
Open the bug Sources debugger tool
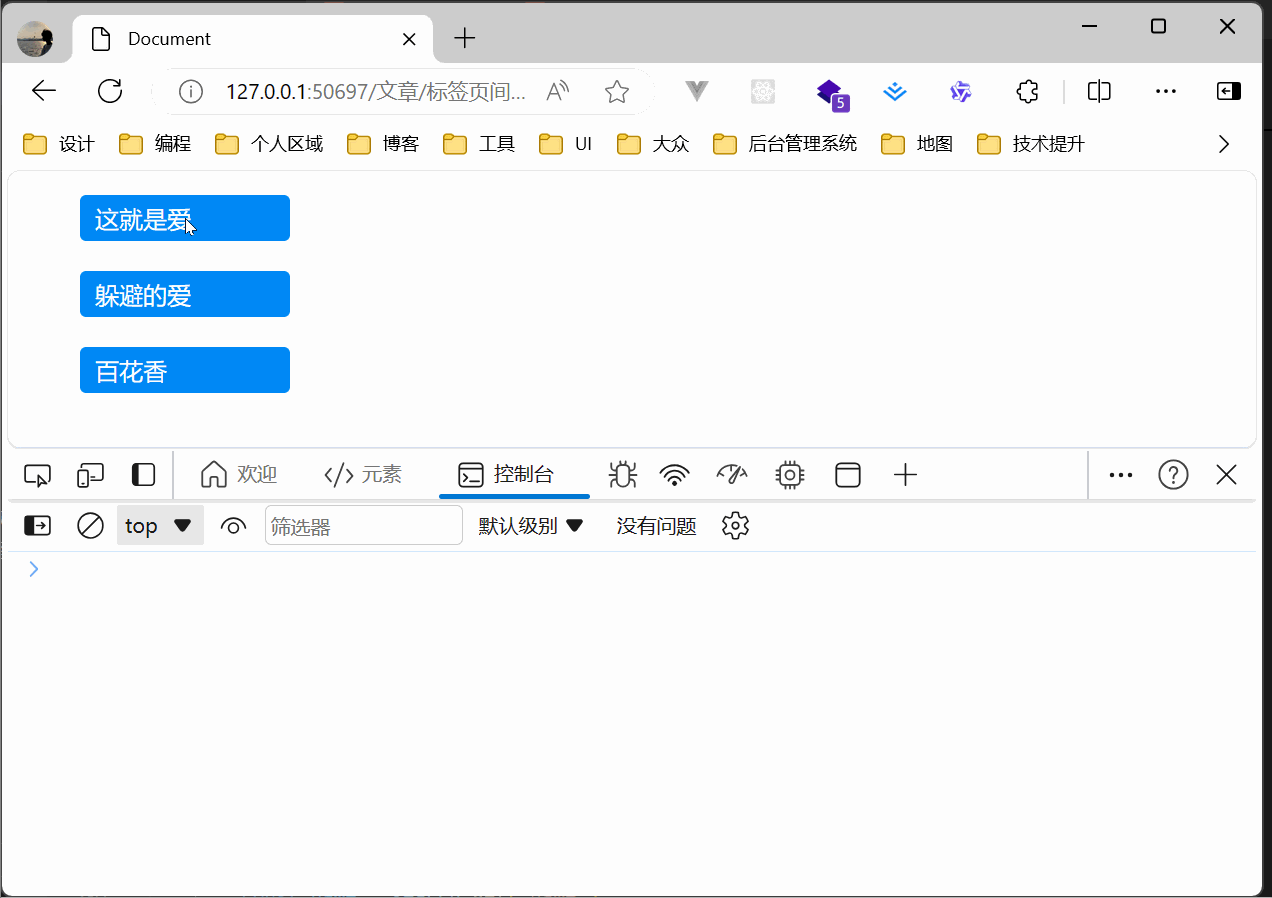(622, 475)
